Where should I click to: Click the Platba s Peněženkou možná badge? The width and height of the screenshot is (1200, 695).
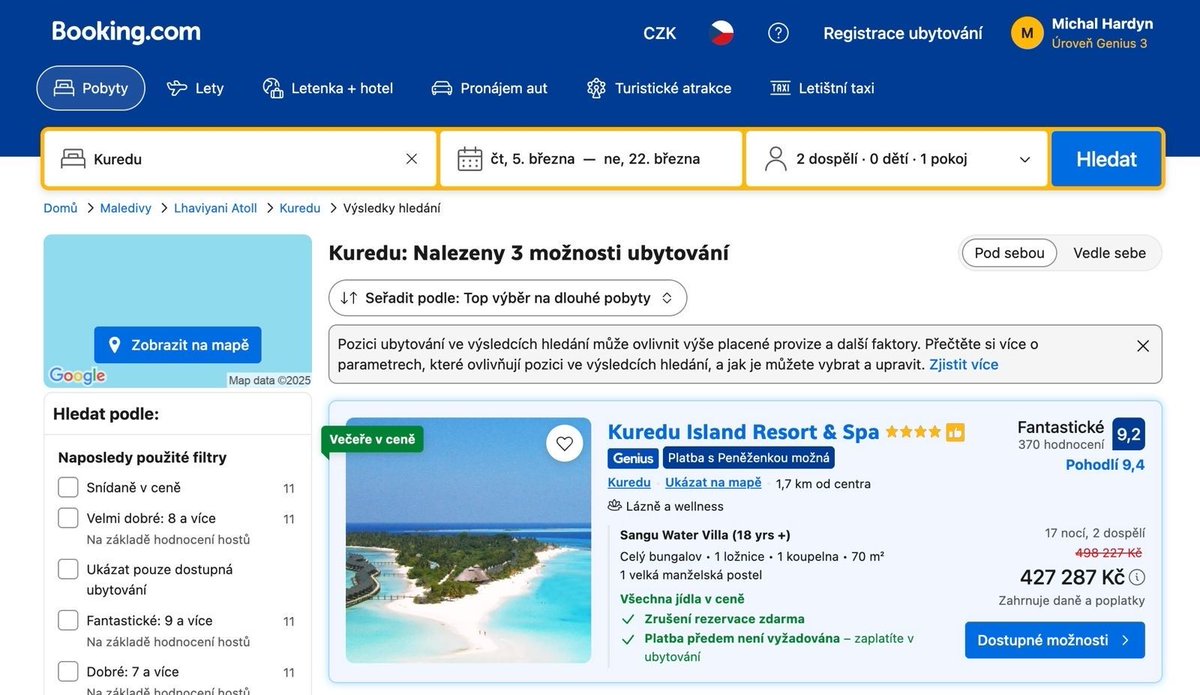749,458
